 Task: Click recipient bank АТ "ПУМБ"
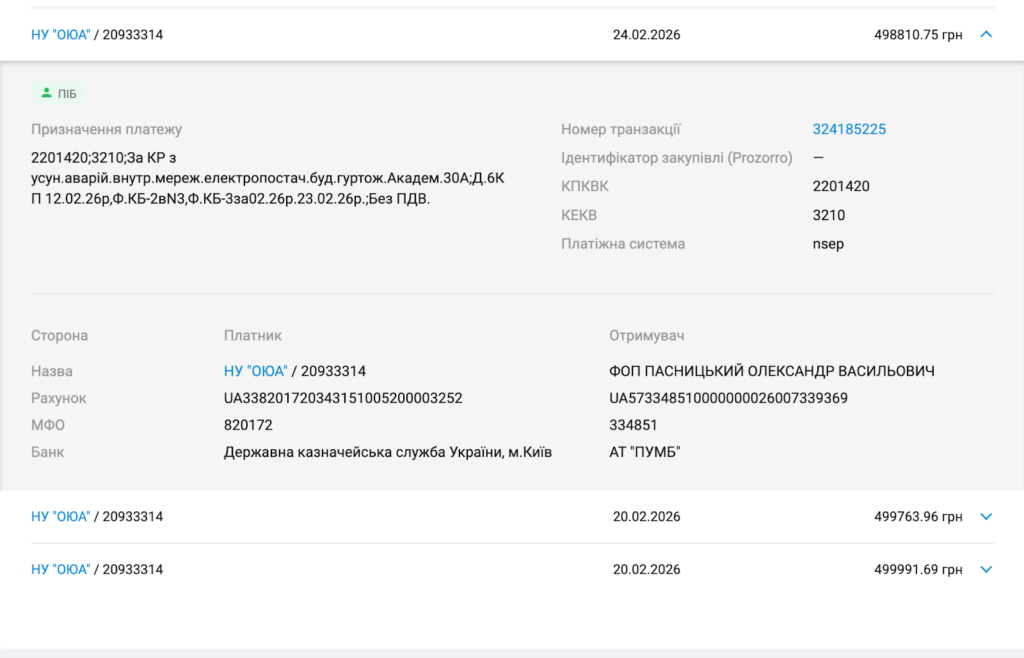pyautogui.click(x=642, y=452)
